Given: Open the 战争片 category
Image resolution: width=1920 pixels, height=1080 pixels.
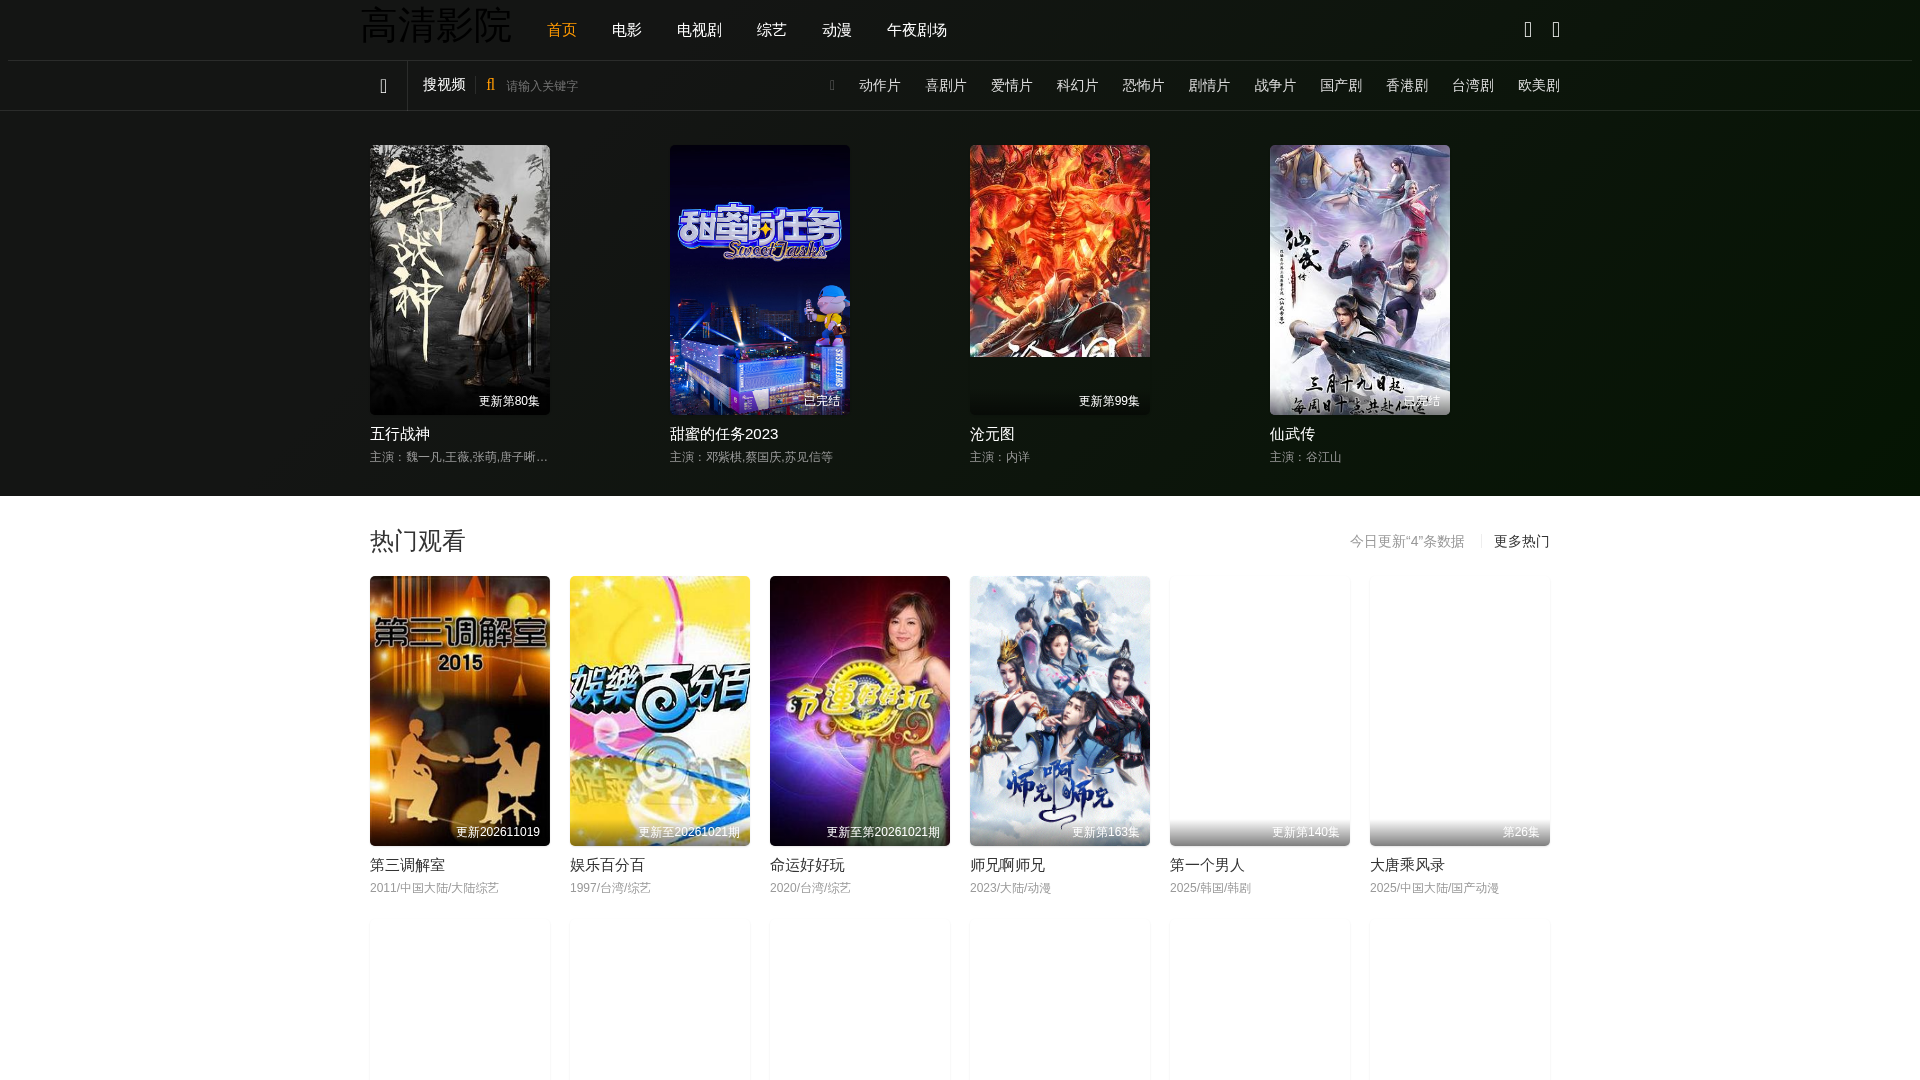Looking at the screenshot, I should pos(1275,86).
